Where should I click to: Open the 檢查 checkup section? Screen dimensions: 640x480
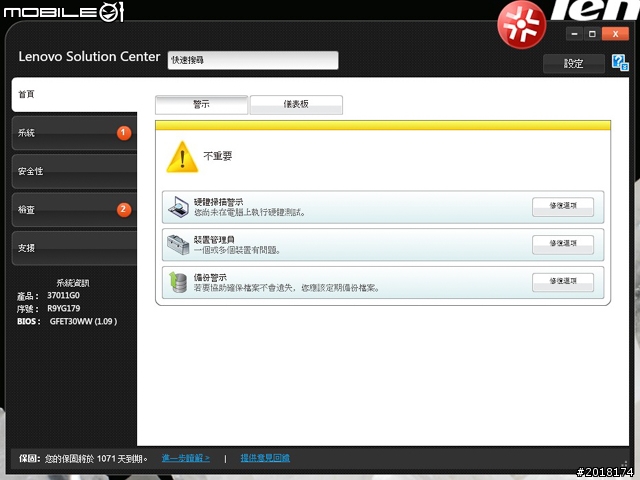74,210
